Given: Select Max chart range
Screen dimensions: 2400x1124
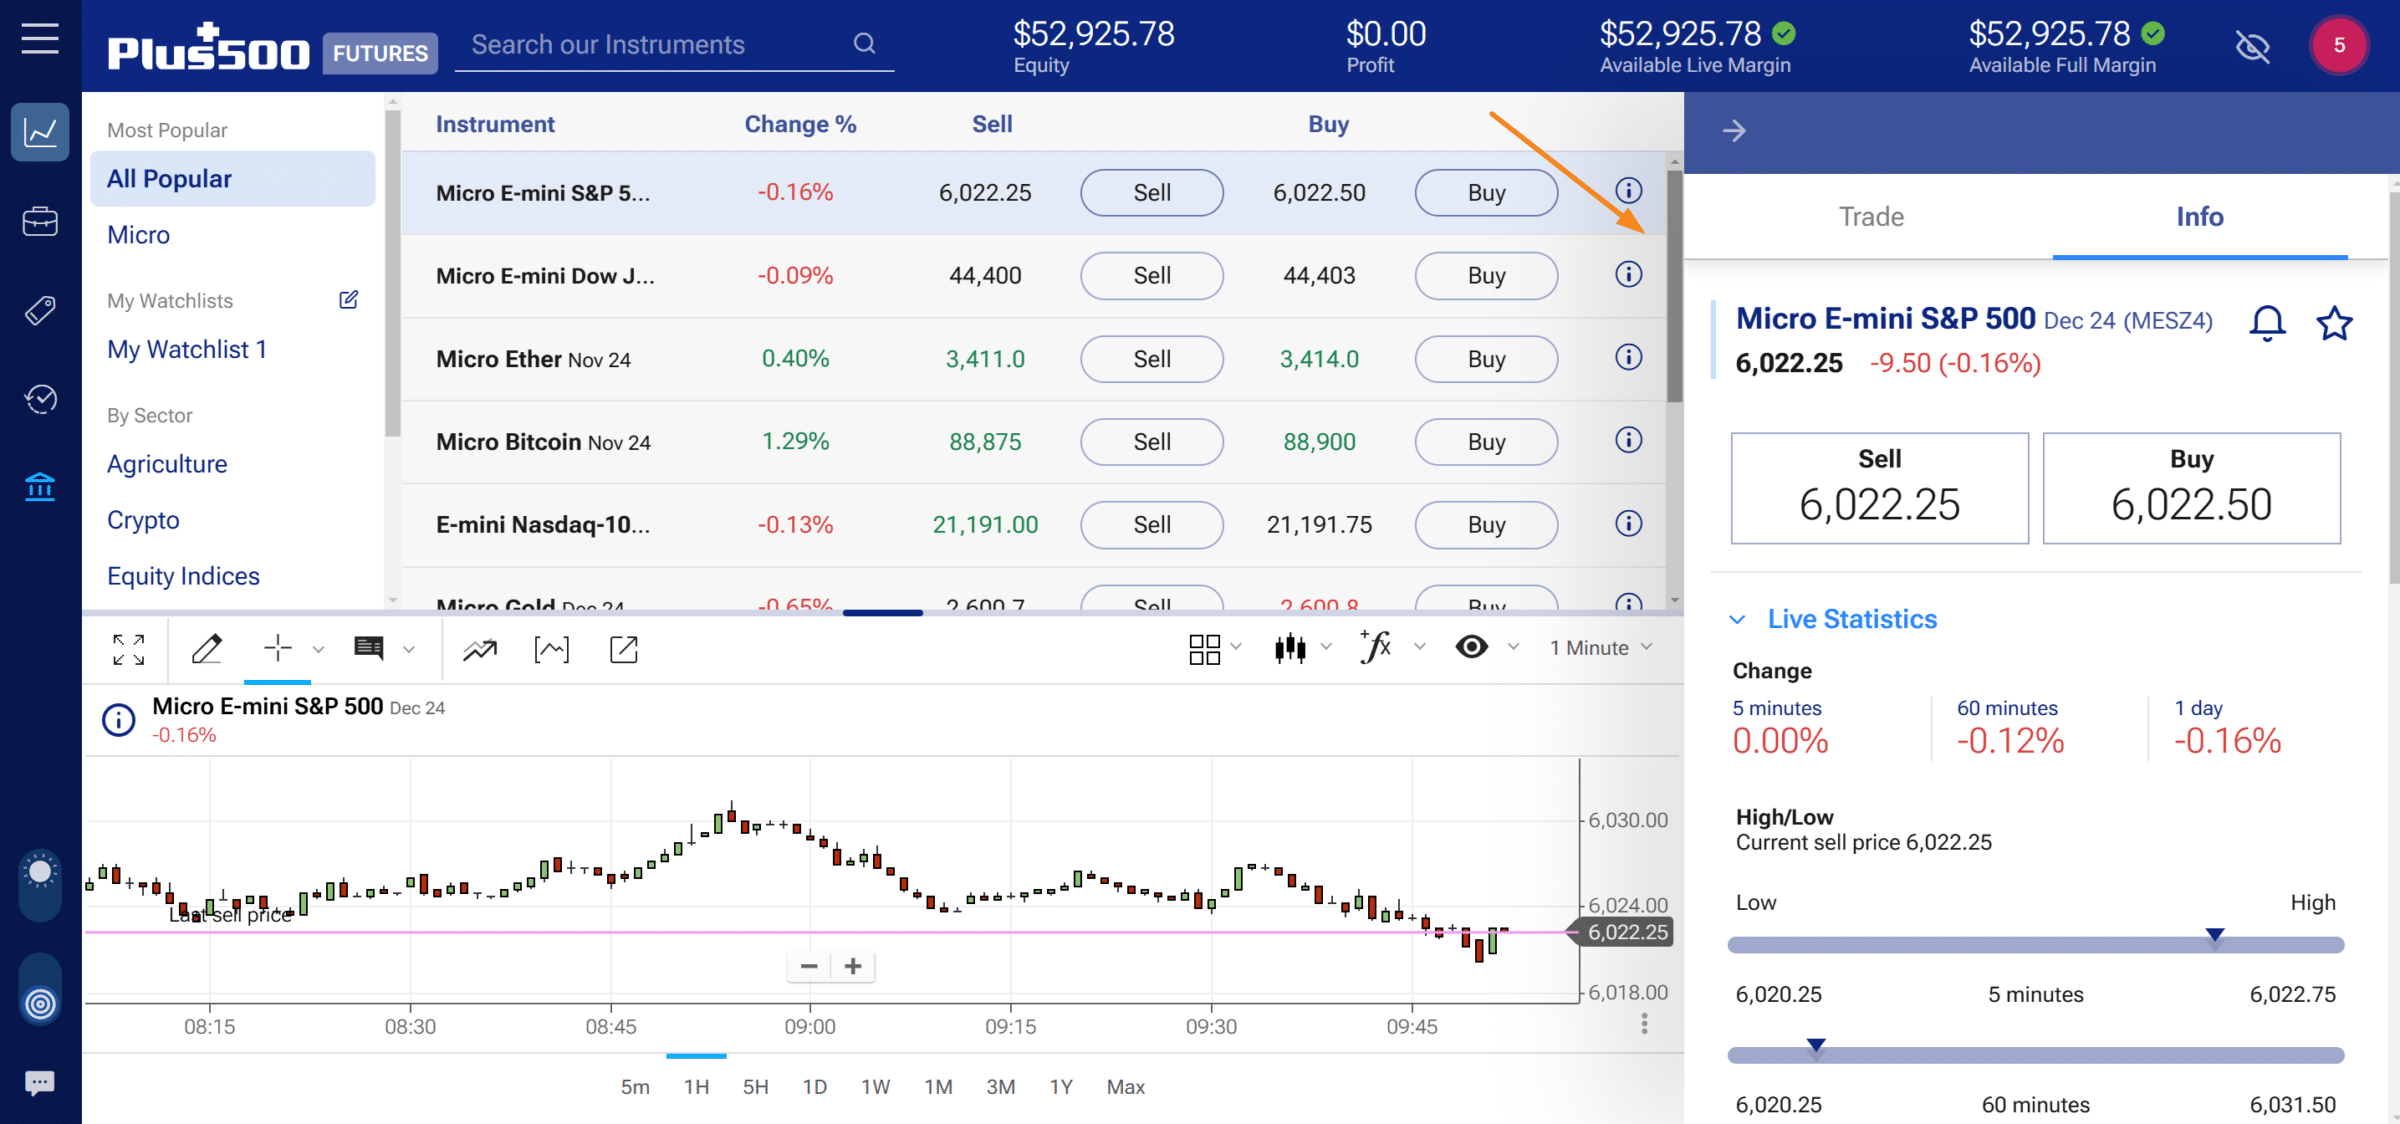Looking at the screenshot, I should 1126,1087.
